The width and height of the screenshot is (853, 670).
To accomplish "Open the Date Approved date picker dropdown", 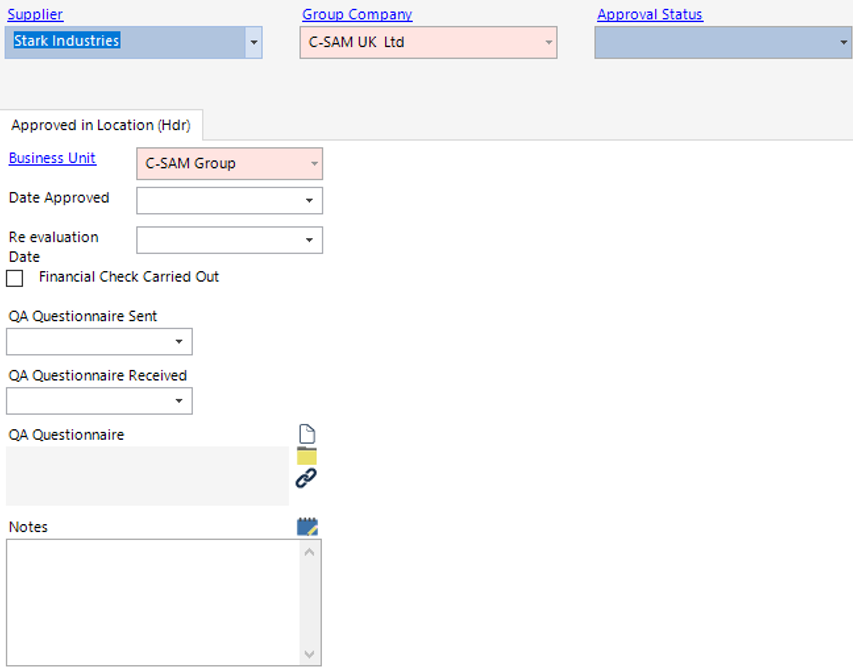I will tap(309, 201).
